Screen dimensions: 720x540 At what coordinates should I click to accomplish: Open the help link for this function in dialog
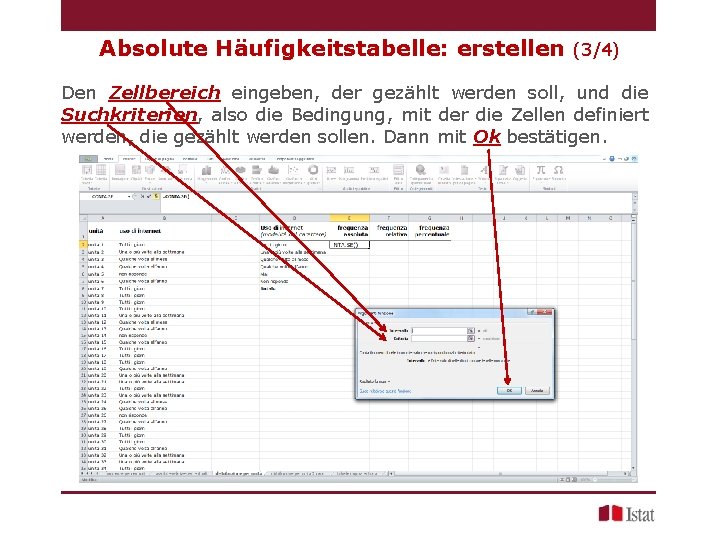coord(385,391)
